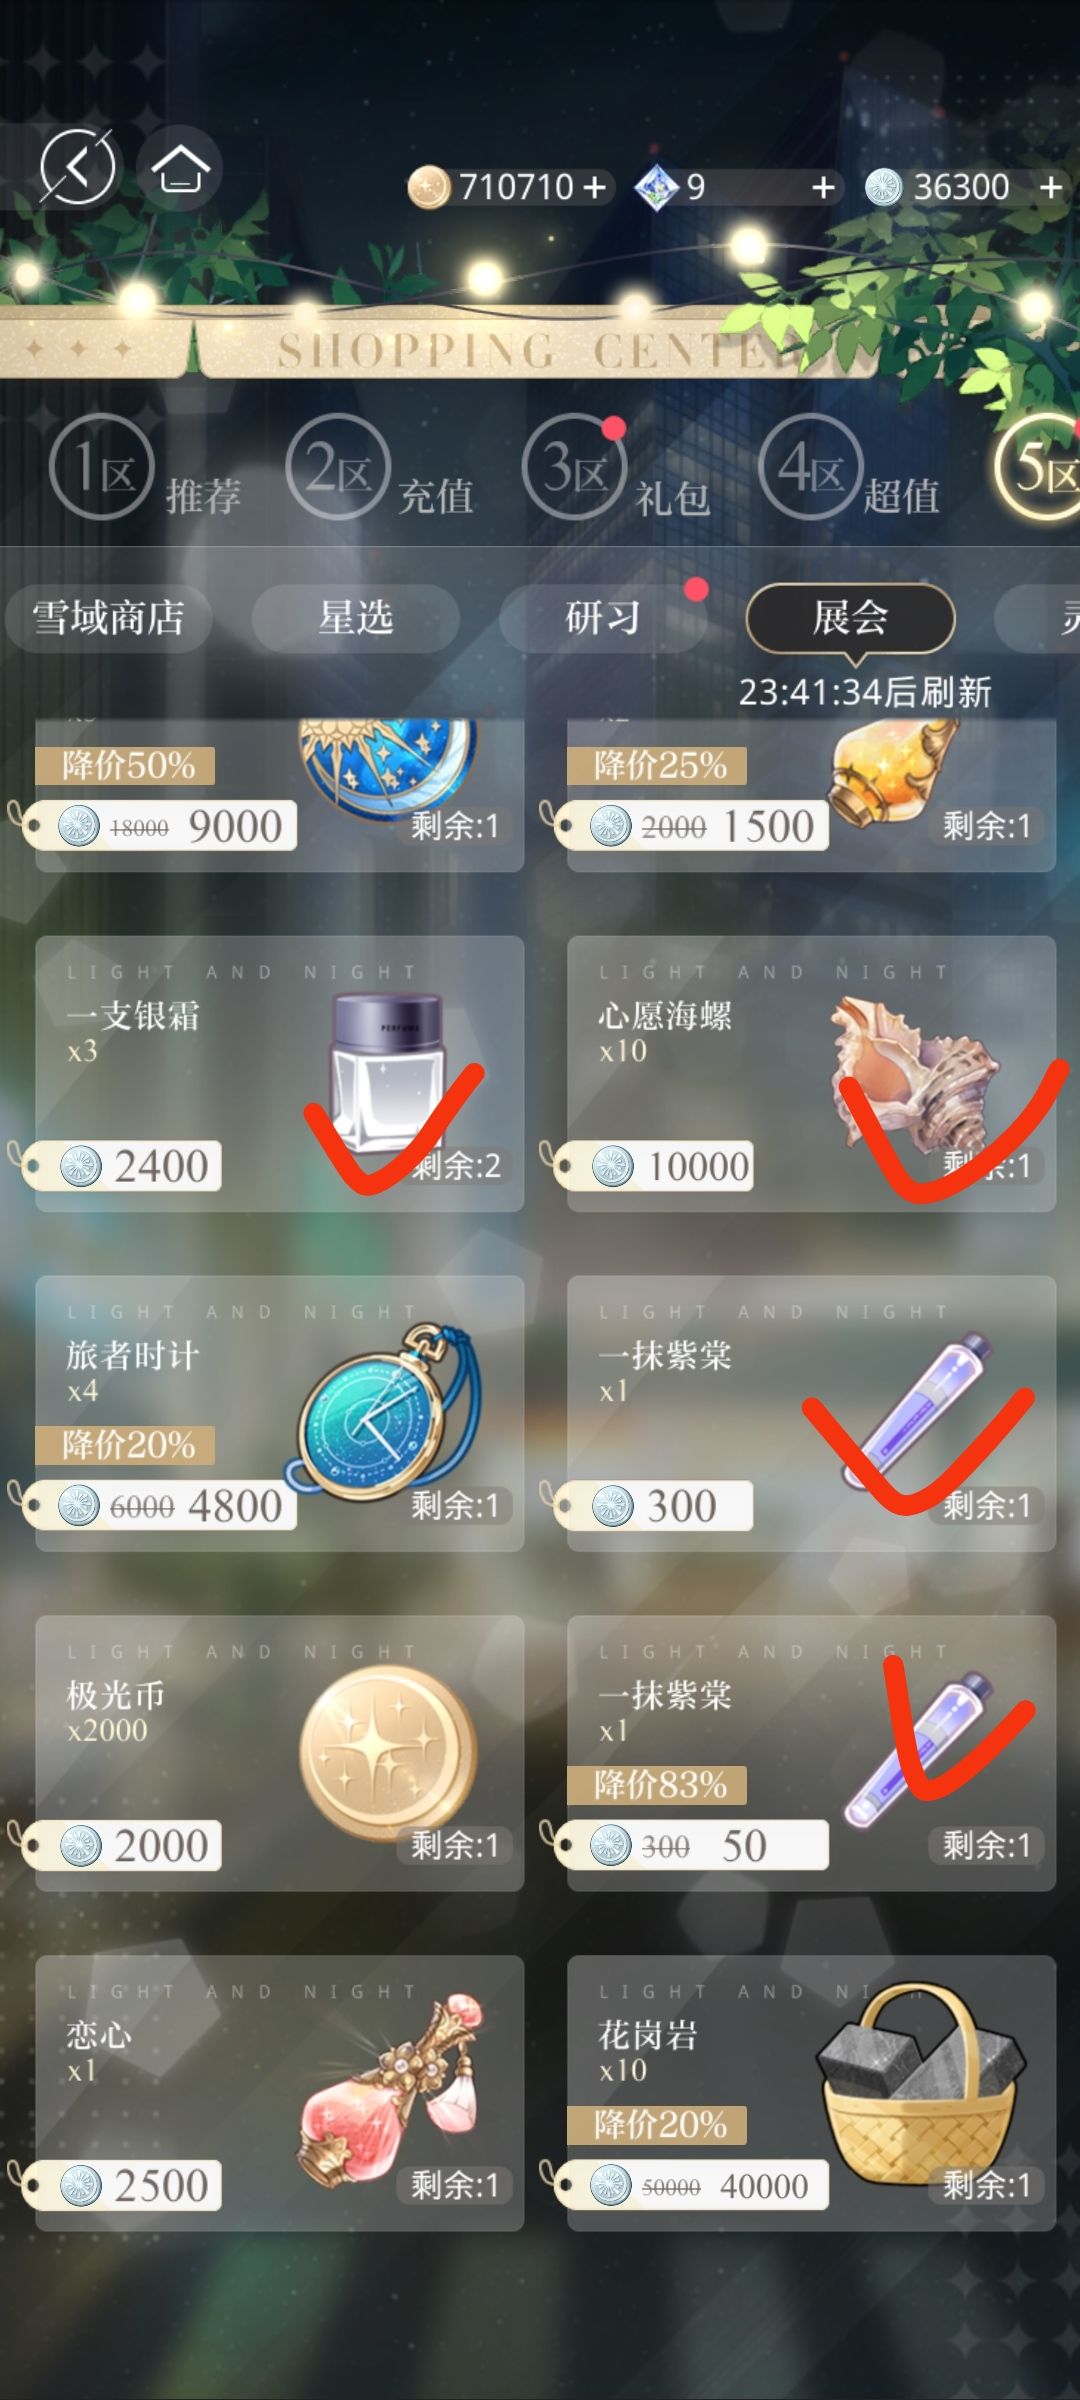Open the 3区 礼包 section
Viewport: 1080px width, 2400px height.
617,468
